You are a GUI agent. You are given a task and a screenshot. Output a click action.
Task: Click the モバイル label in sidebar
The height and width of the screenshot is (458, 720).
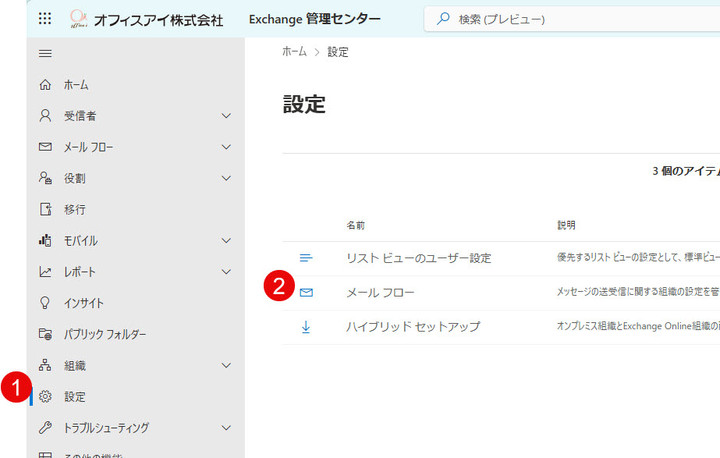click(x=80, y=241)
